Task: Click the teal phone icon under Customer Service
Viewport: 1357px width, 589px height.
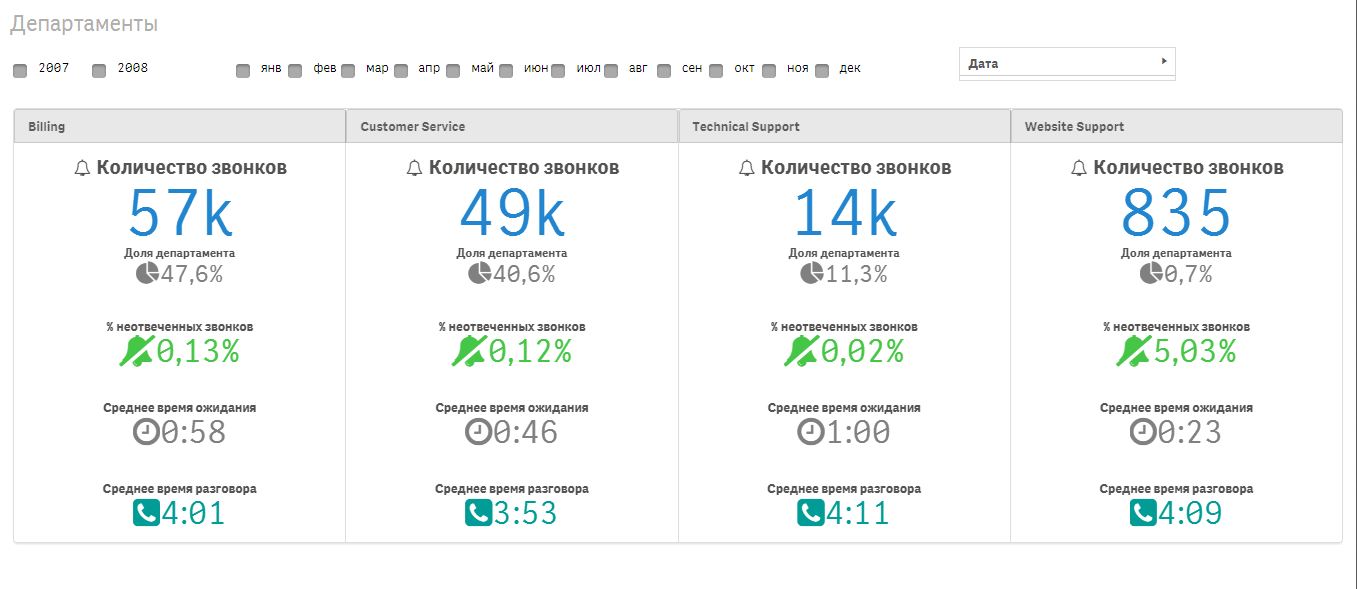Action: pyautogui.click(x=478, y=513)
